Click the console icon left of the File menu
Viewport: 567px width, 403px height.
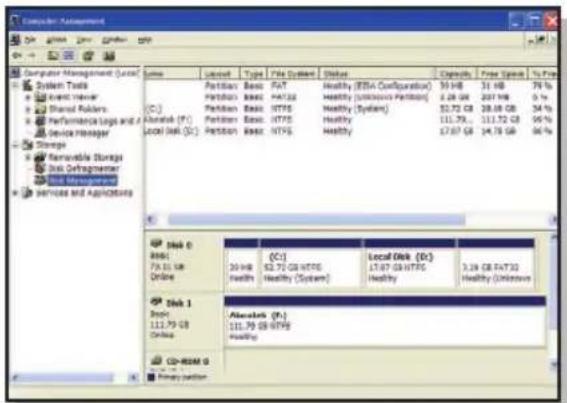(x=15, y=39)
